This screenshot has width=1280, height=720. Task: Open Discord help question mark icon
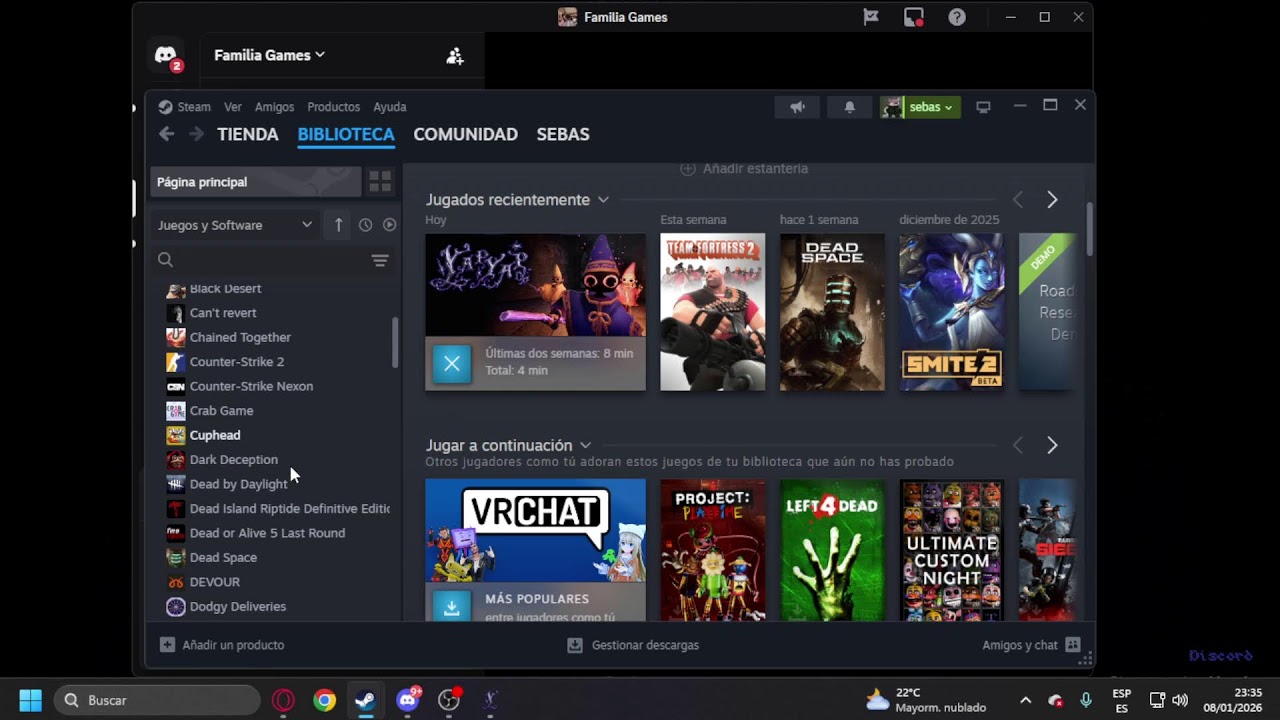click(x=957, y=17)
